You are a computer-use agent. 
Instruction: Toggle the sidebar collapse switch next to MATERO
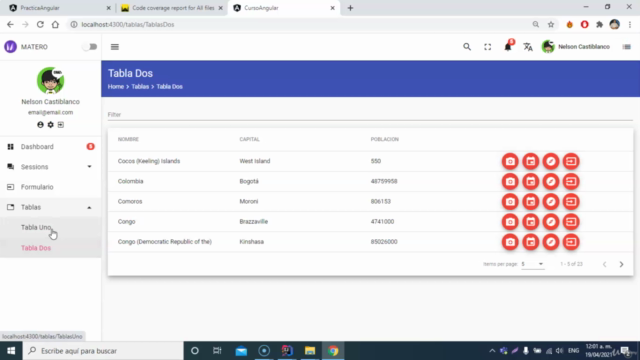point(90,47)
